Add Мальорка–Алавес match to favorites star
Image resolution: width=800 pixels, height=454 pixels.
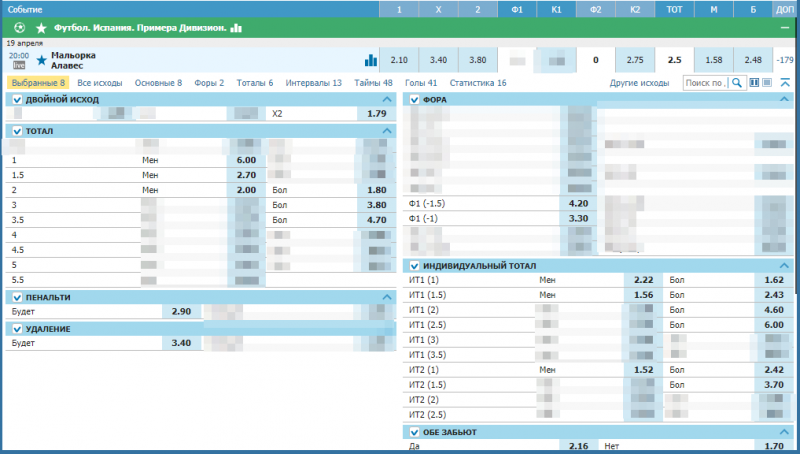41,60
